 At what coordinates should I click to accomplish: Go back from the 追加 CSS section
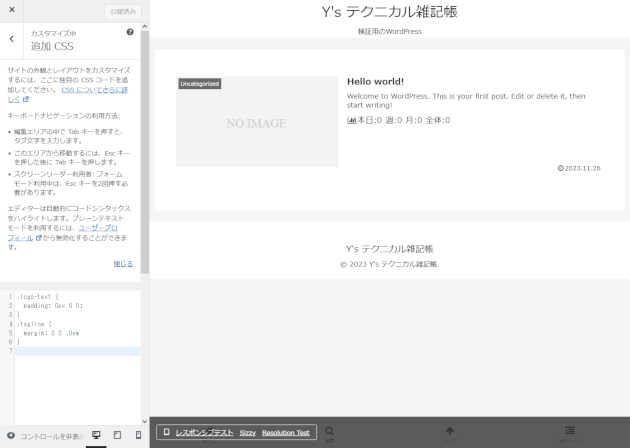tap(12, 39)
